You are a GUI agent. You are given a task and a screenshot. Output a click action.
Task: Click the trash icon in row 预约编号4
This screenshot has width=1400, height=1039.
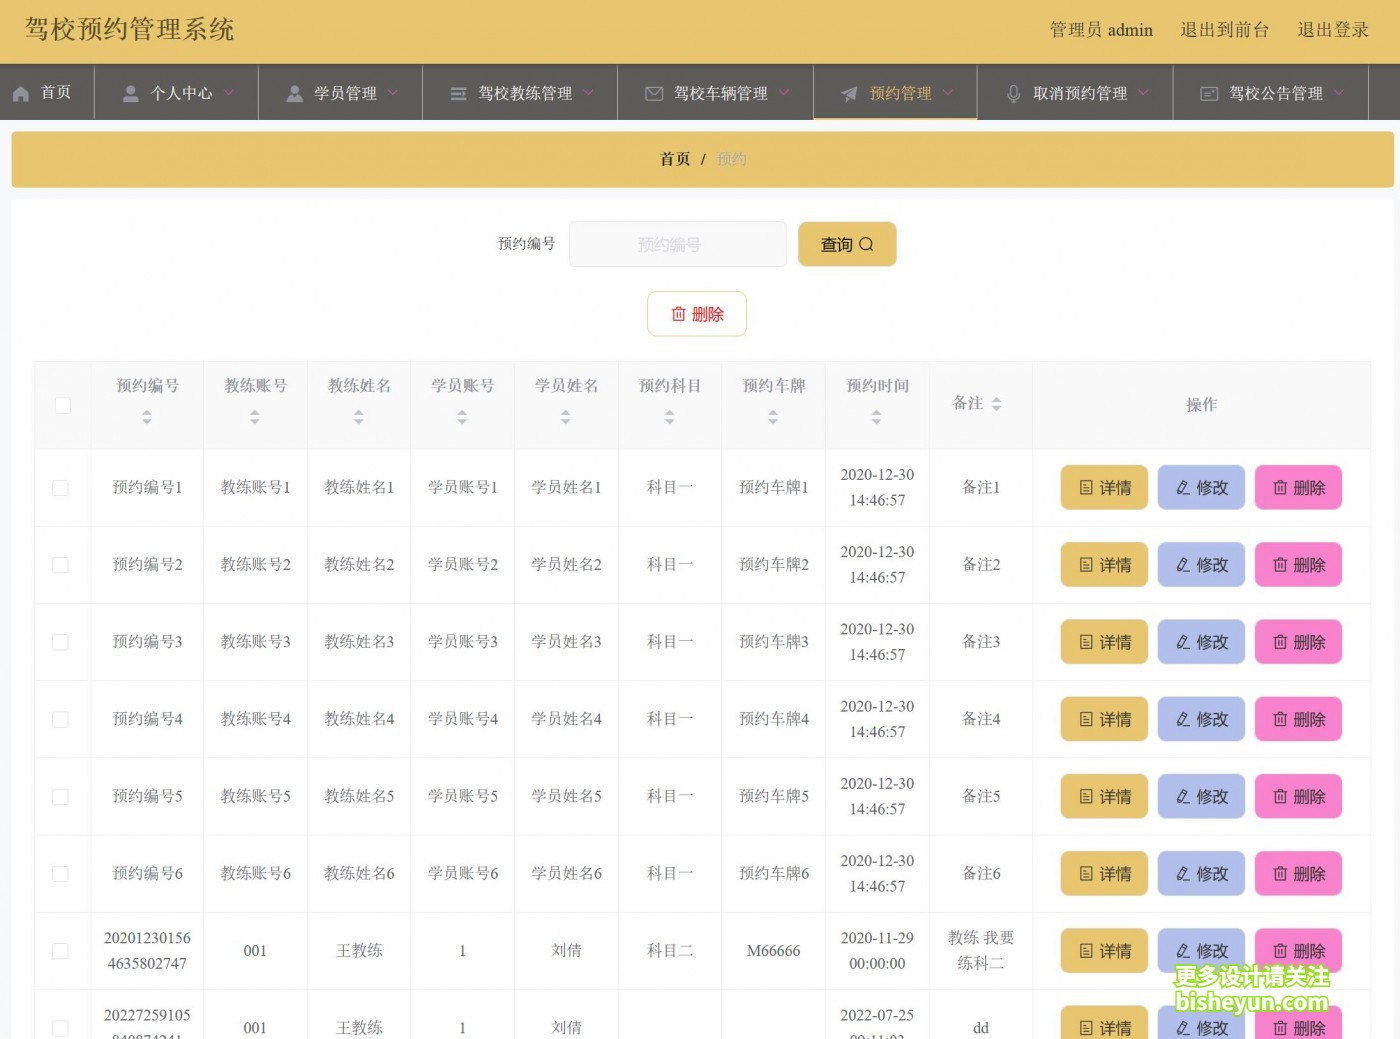(1280, 719)
